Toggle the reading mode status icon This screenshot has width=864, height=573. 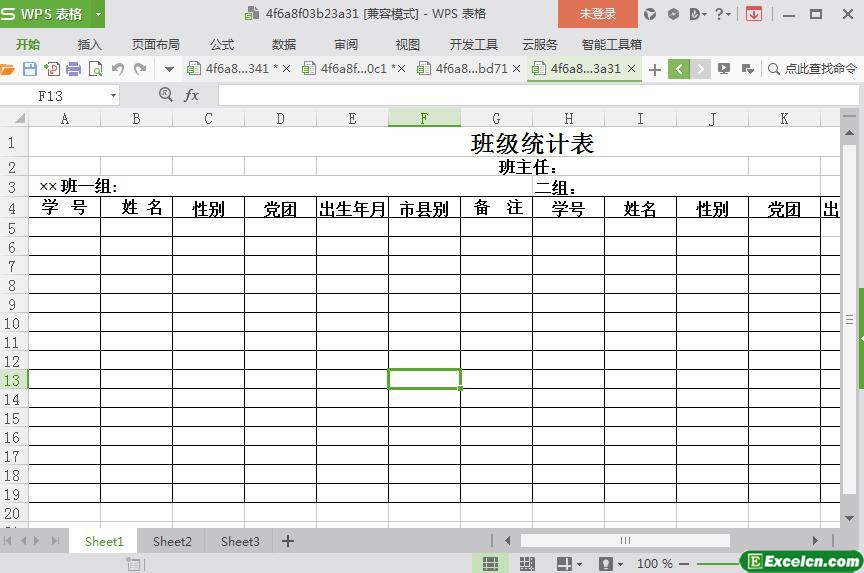point(564,563)
